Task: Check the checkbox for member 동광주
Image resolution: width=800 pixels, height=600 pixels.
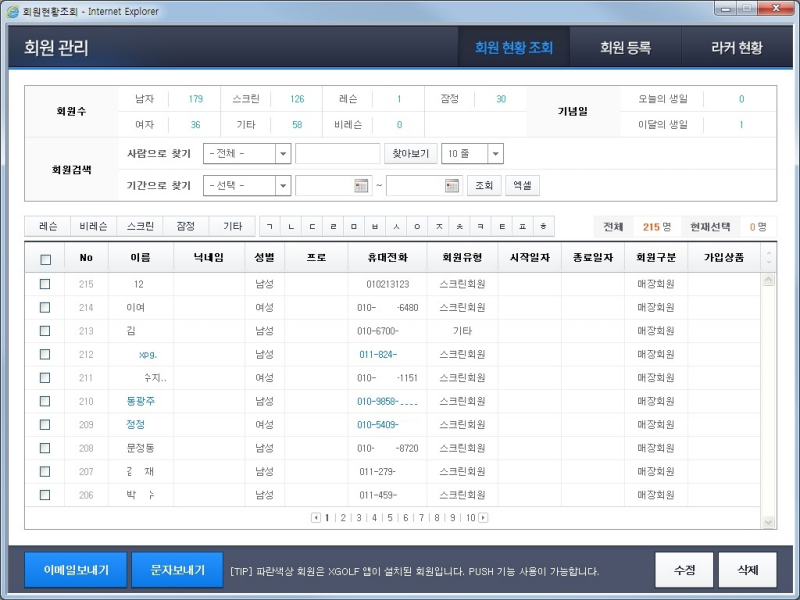Action: [x=45, y=401]
